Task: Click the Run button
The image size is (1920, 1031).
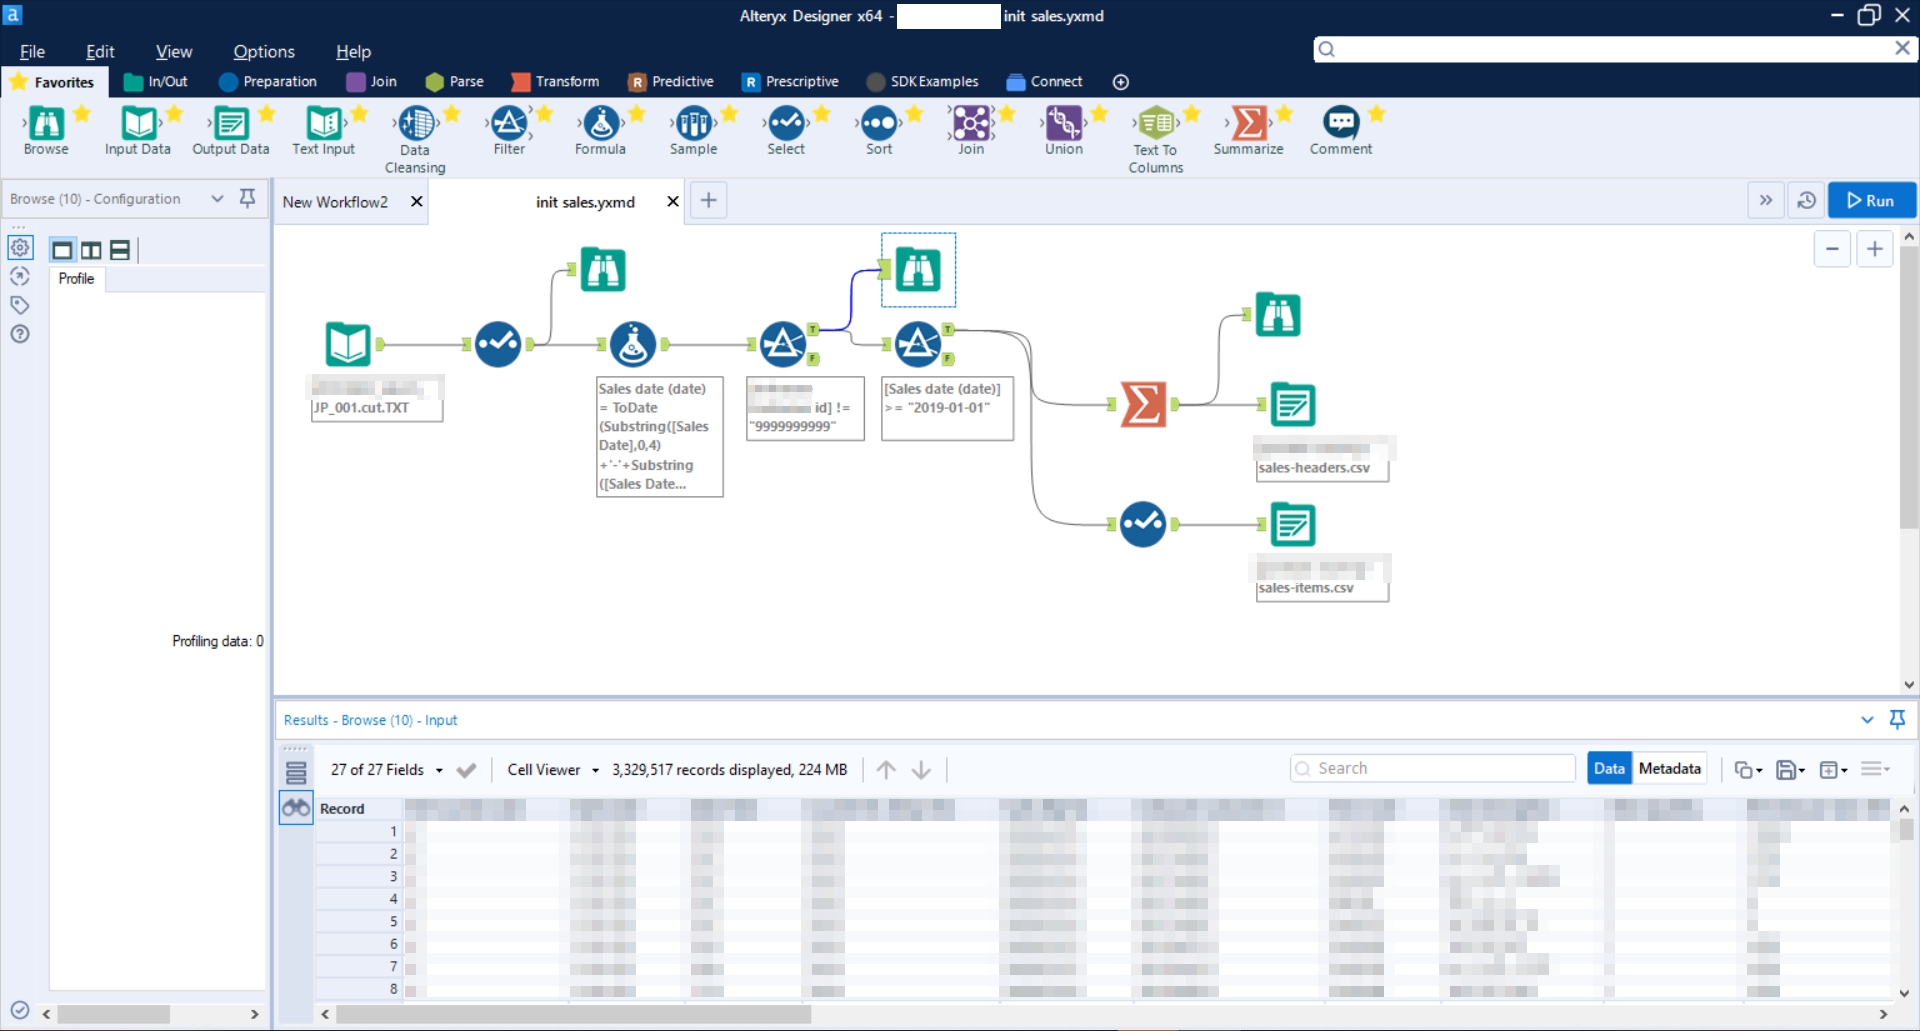Action: pos(1871,200)
